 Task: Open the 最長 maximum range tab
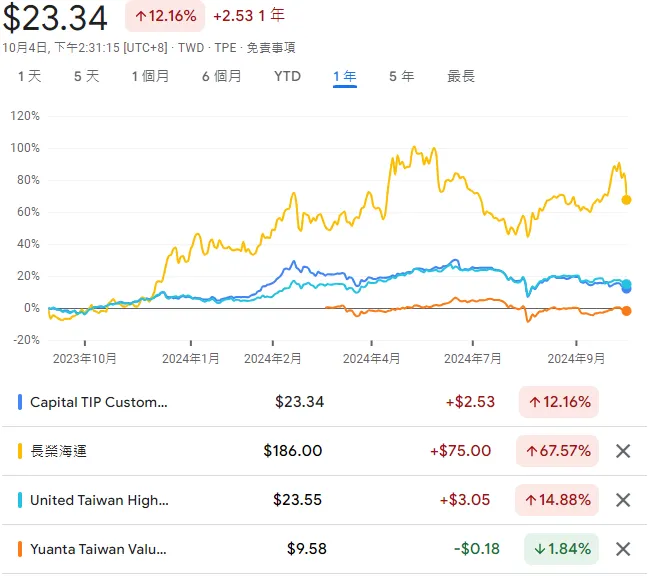click(461, 76)
